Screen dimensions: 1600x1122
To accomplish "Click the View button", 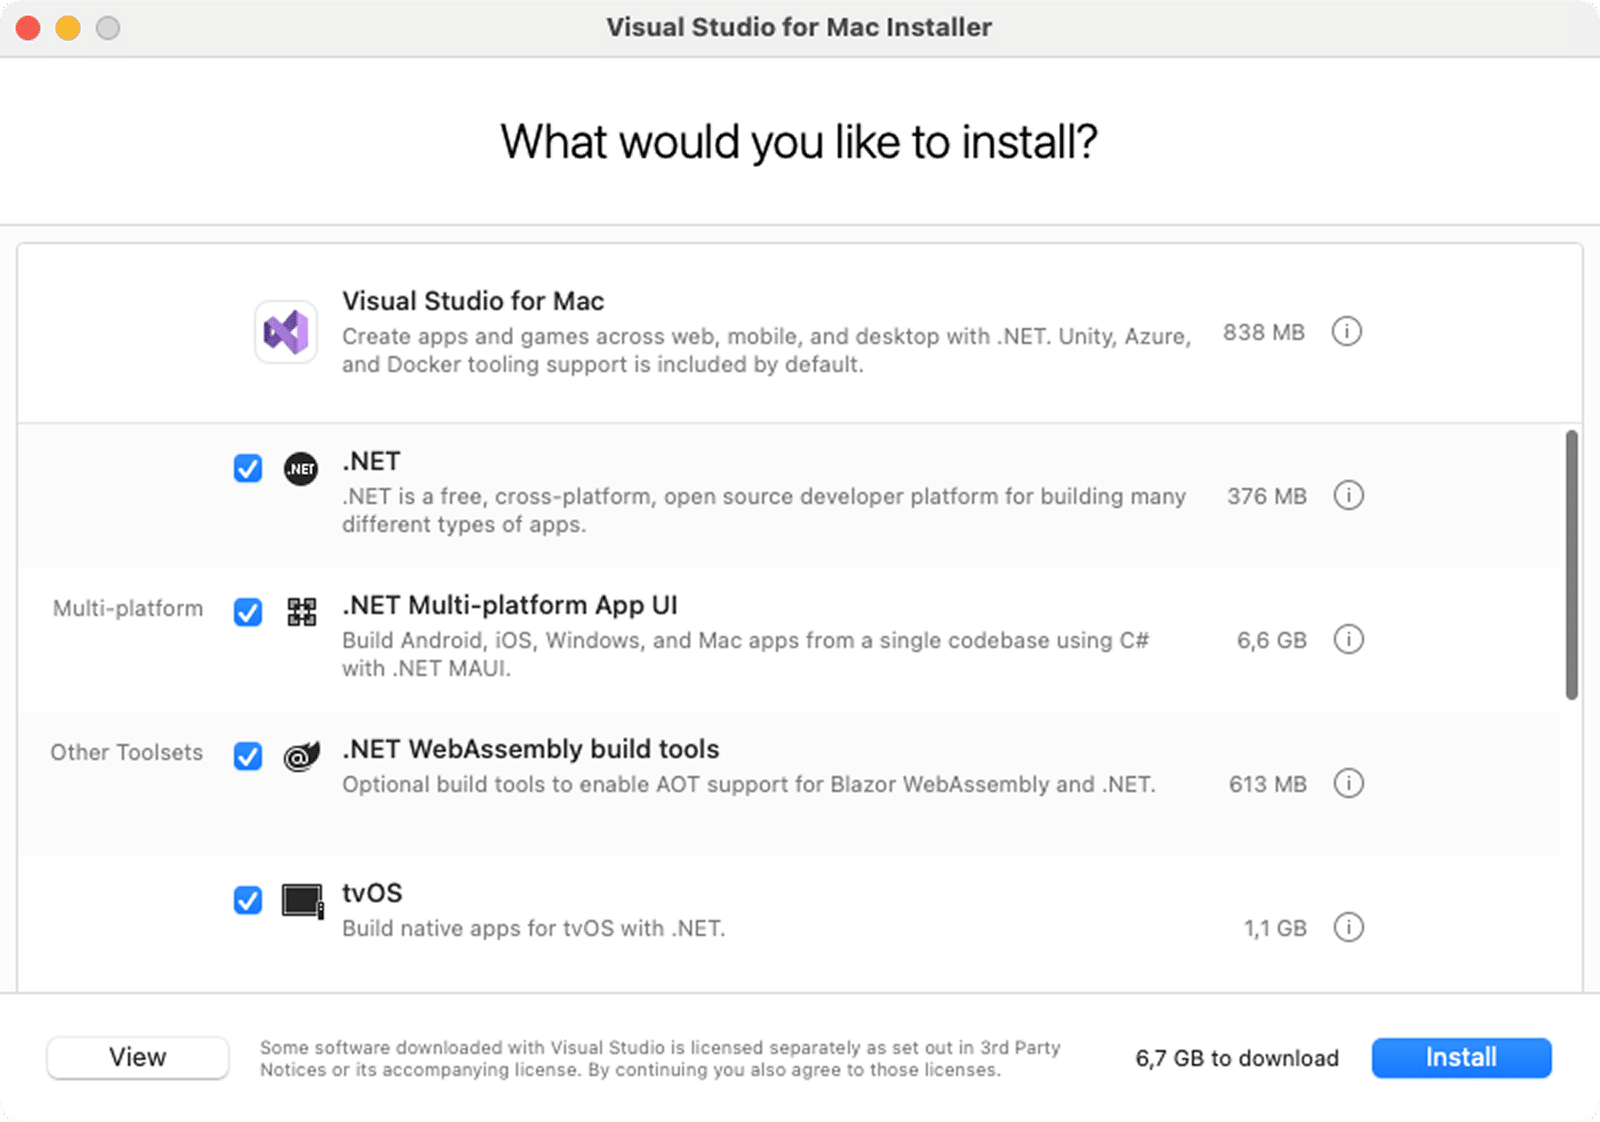I will coord(137,1057).
